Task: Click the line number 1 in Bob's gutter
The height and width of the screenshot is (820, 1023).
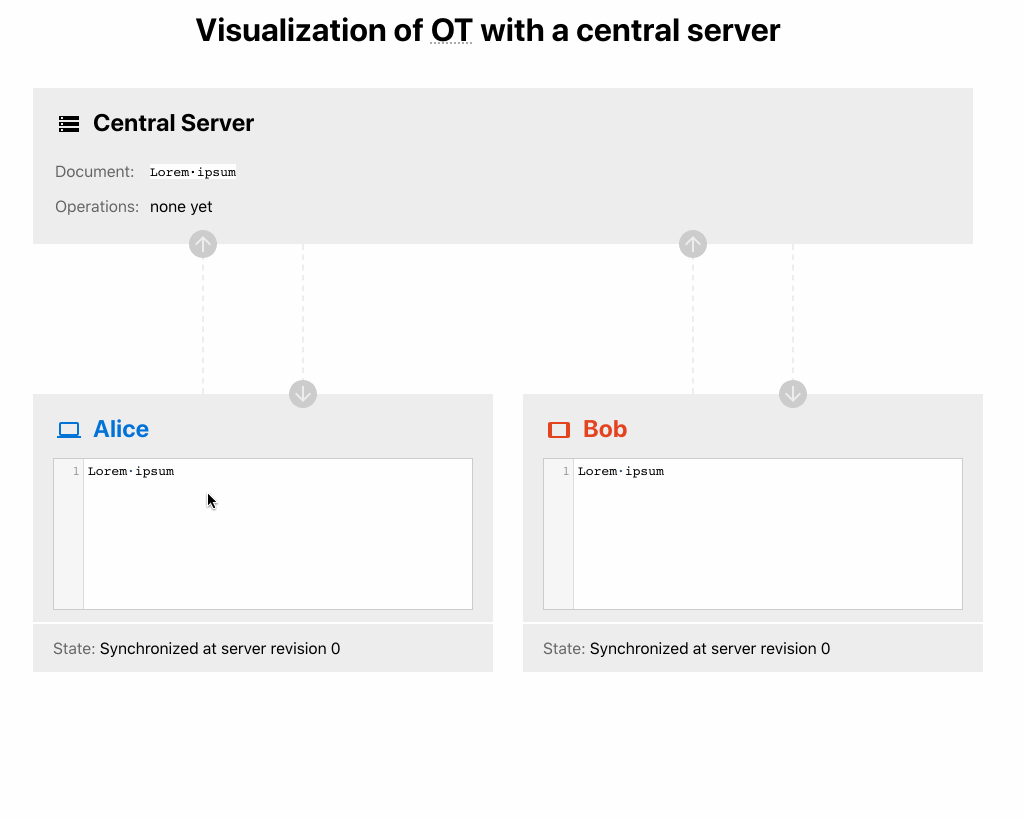Action: point(566,471)
